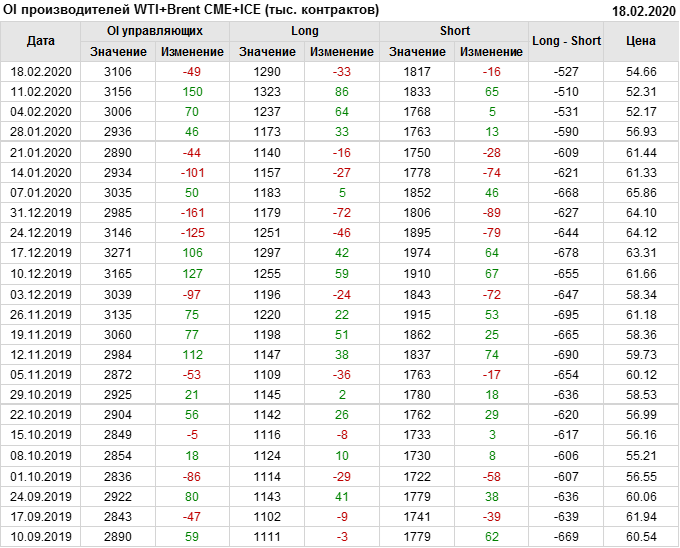680x548 pixels.
Task: Click the "Long" group column header
Action: (304, 31)
